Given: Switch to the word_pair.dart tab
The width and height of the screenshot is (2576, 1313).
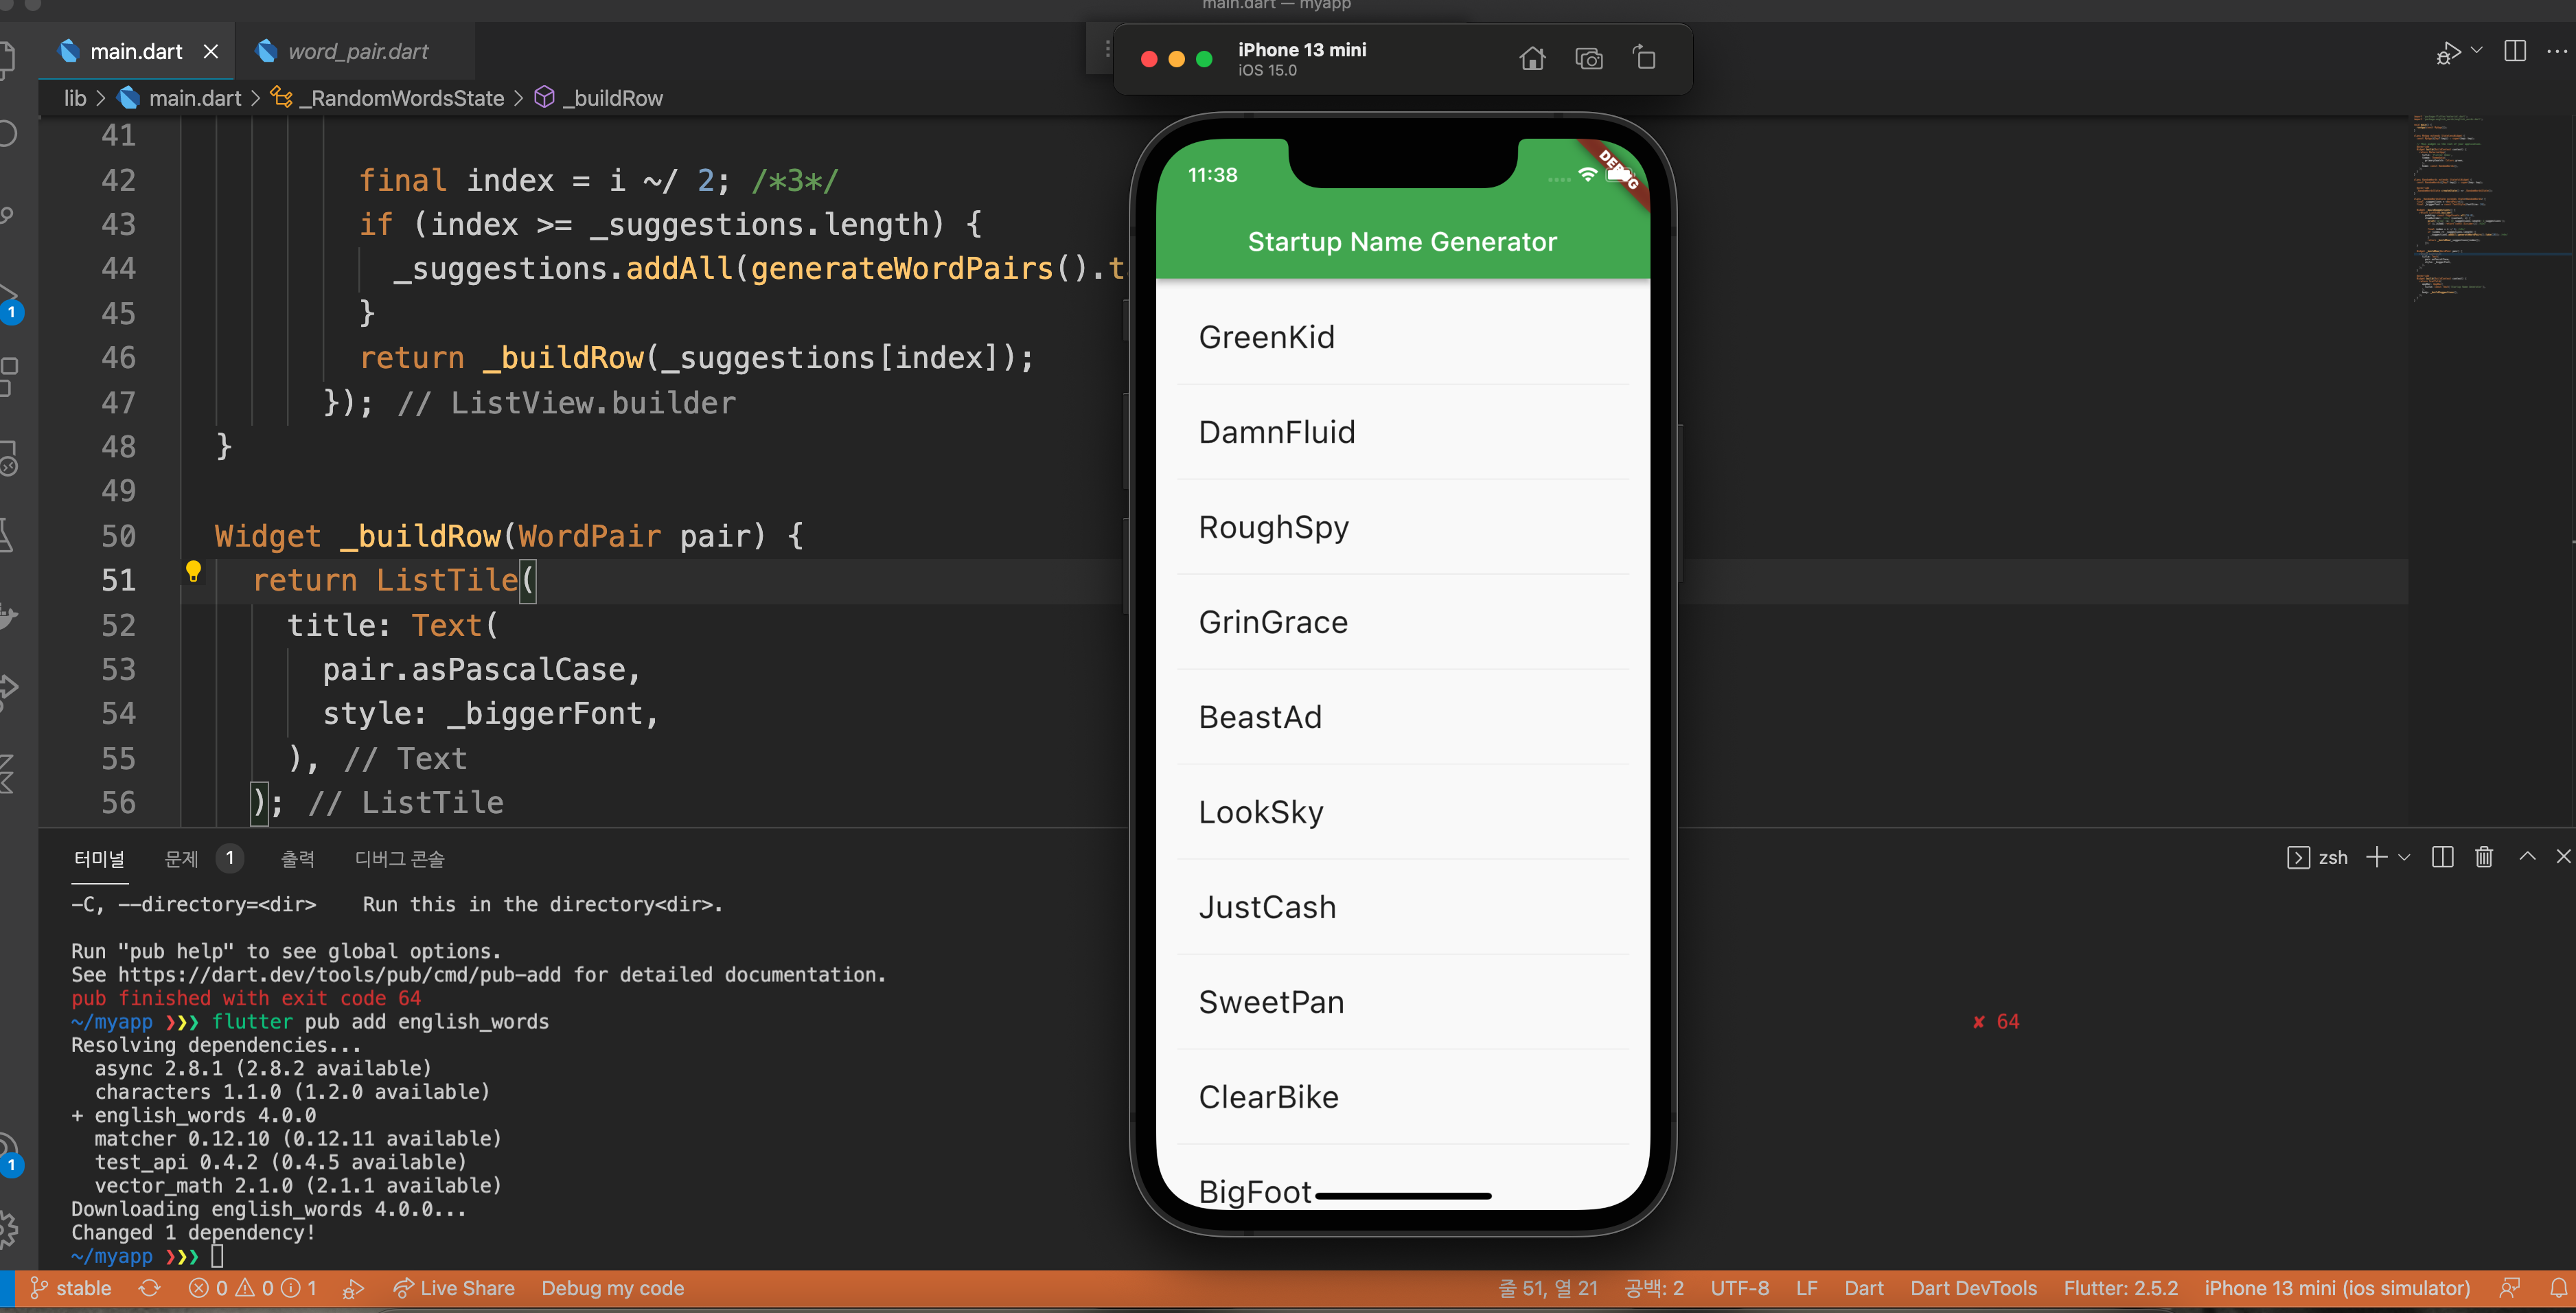Looking at the screenshot, I should tap(356, 51).
